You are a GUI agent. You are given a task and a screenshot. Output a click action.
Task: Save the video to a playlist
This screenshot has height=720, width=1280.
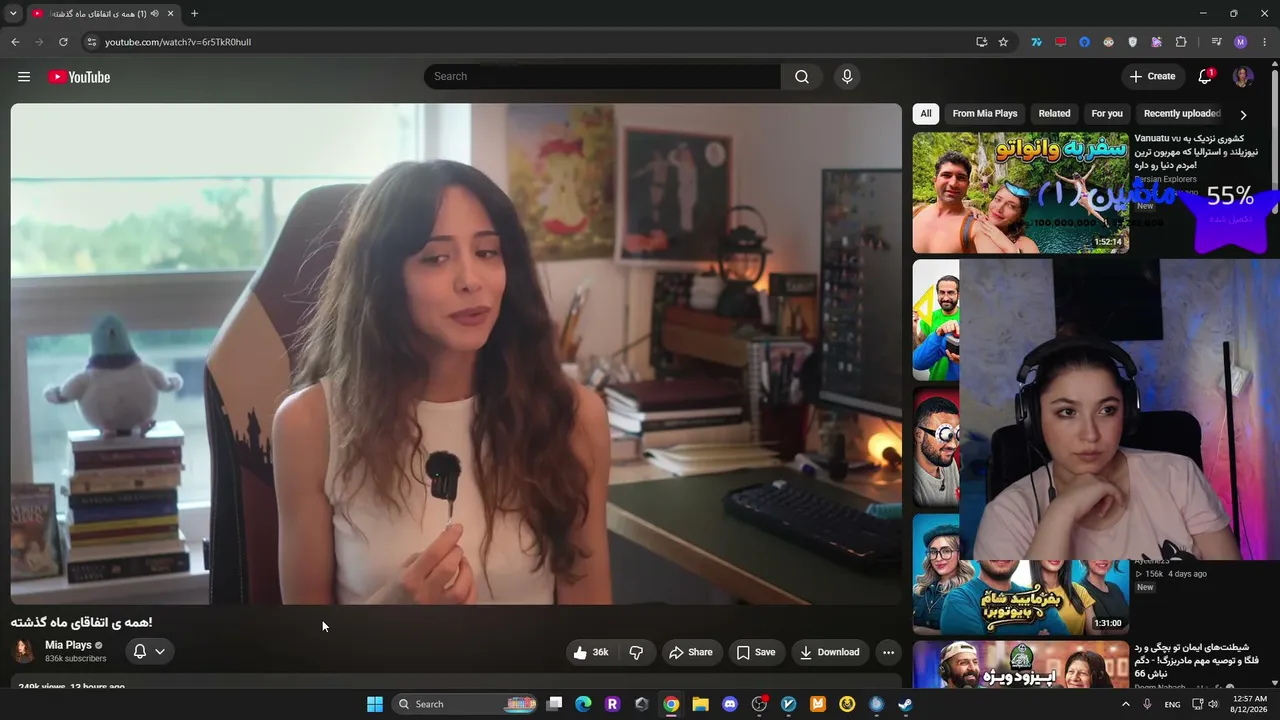pos(756,652)
